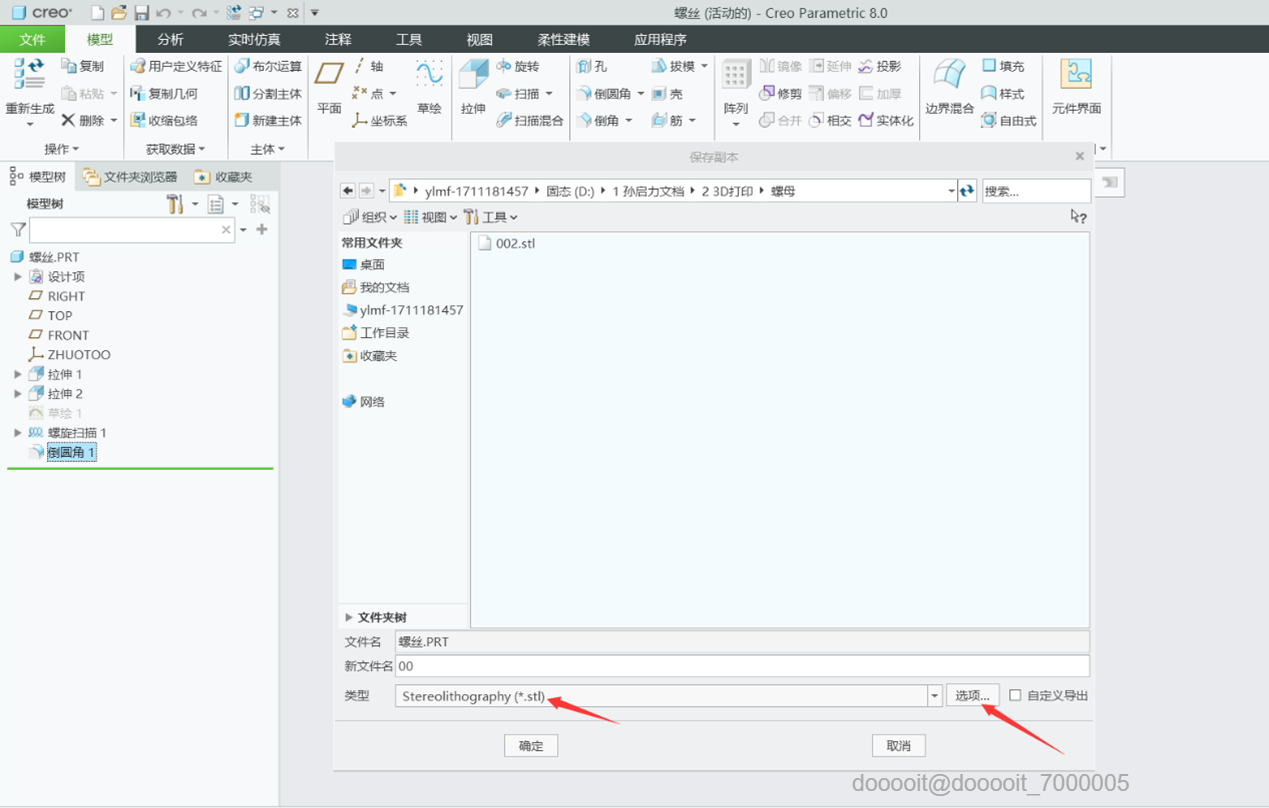Confirm with the 确定 button
This screenshot has width=1269, height=808.
[531, 746]
